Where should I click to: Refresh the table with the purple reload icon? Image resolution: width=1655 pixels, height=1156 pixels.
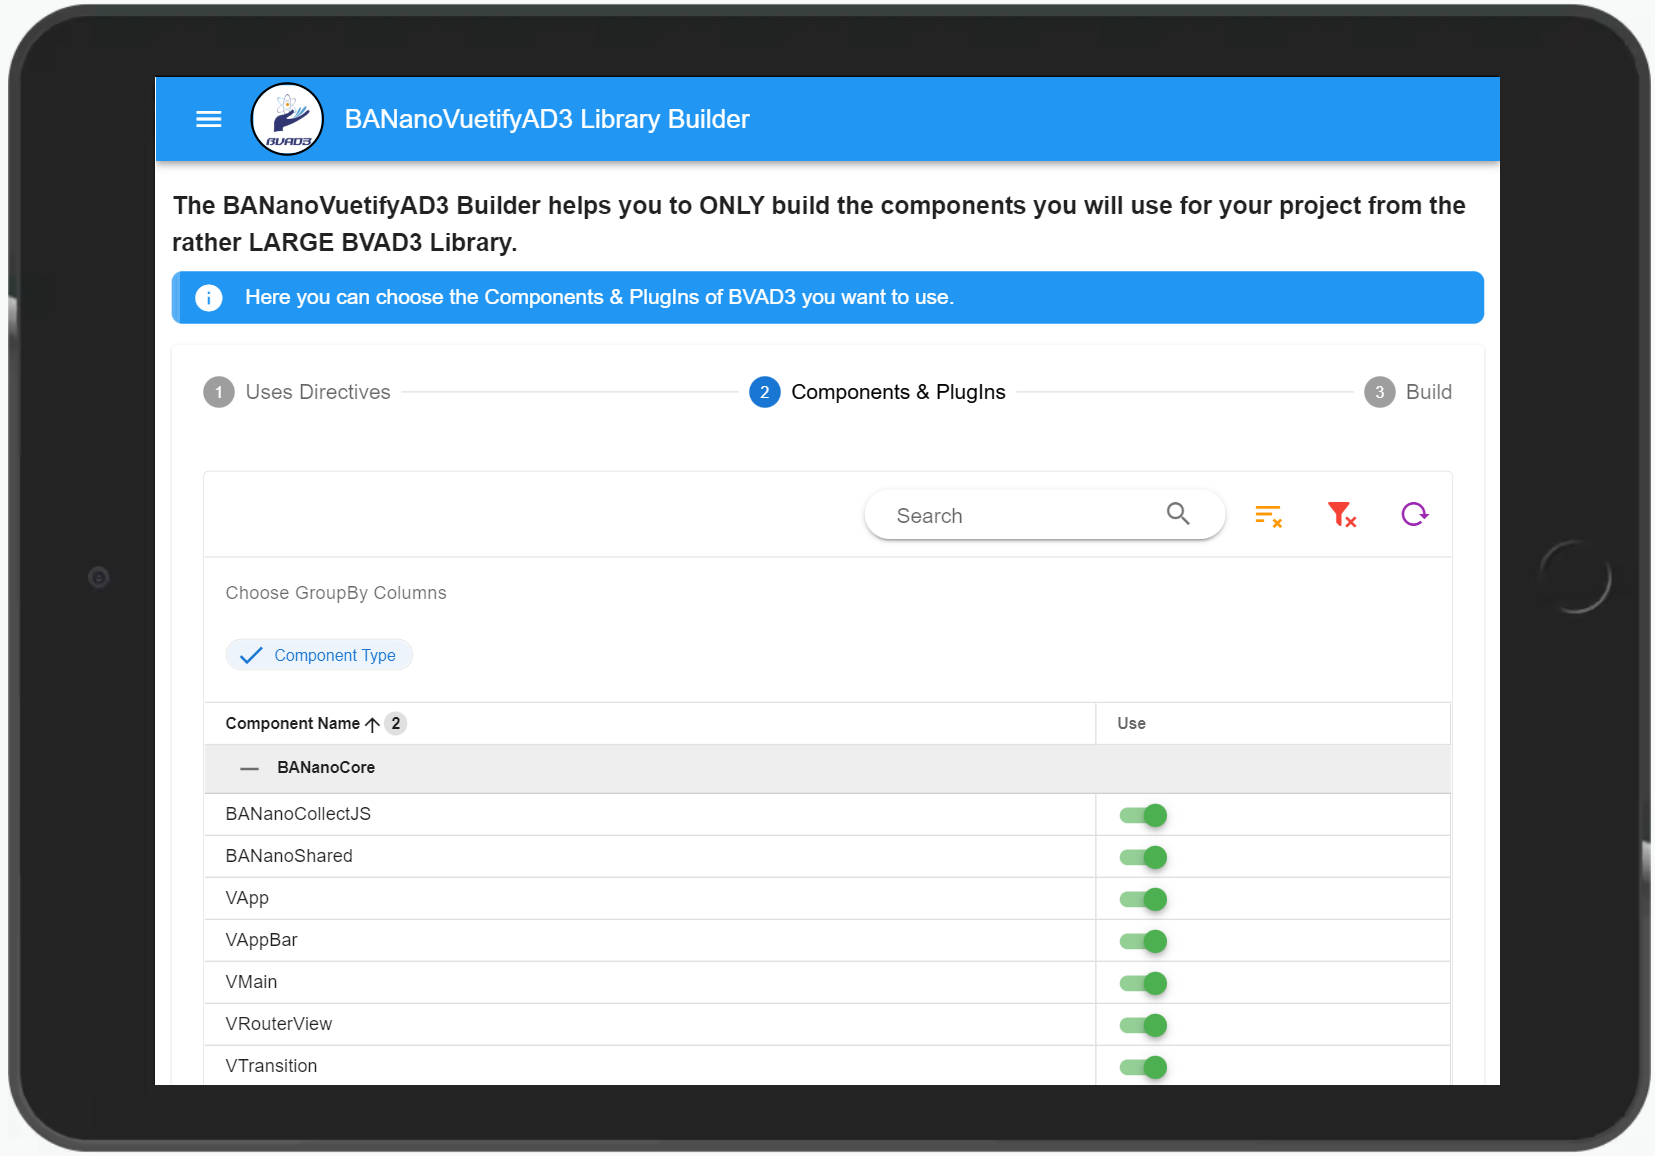click(1414, 515)
